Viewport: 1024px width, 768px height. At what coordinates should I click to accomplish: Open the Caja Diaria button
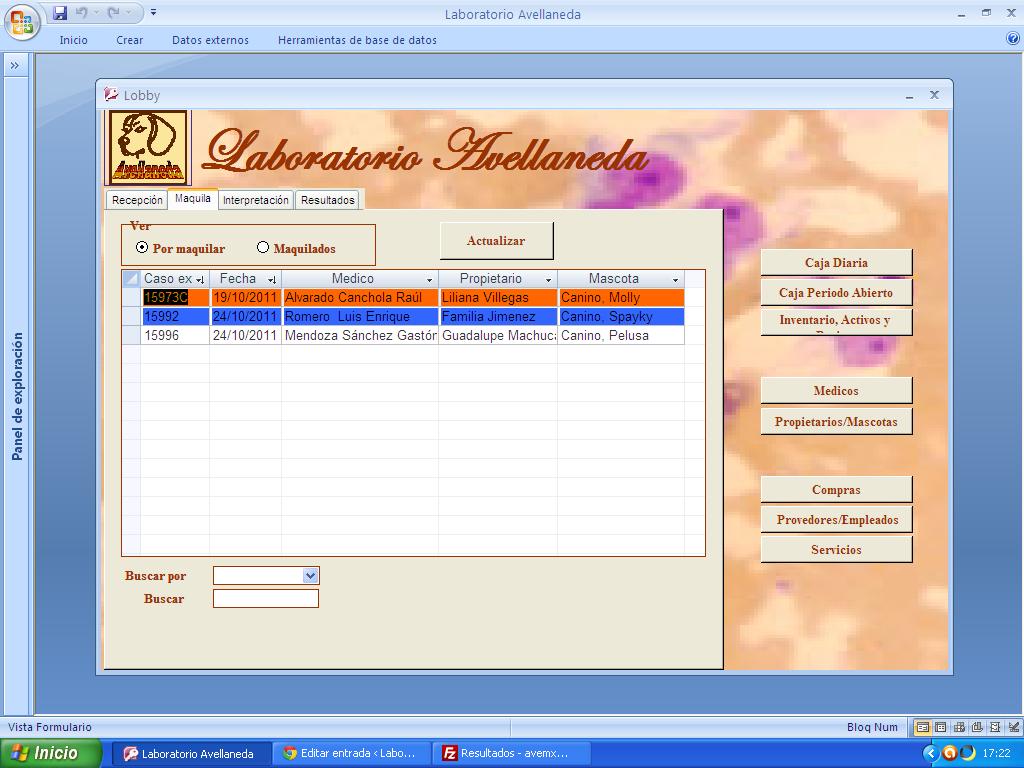[x=836, y=262]
